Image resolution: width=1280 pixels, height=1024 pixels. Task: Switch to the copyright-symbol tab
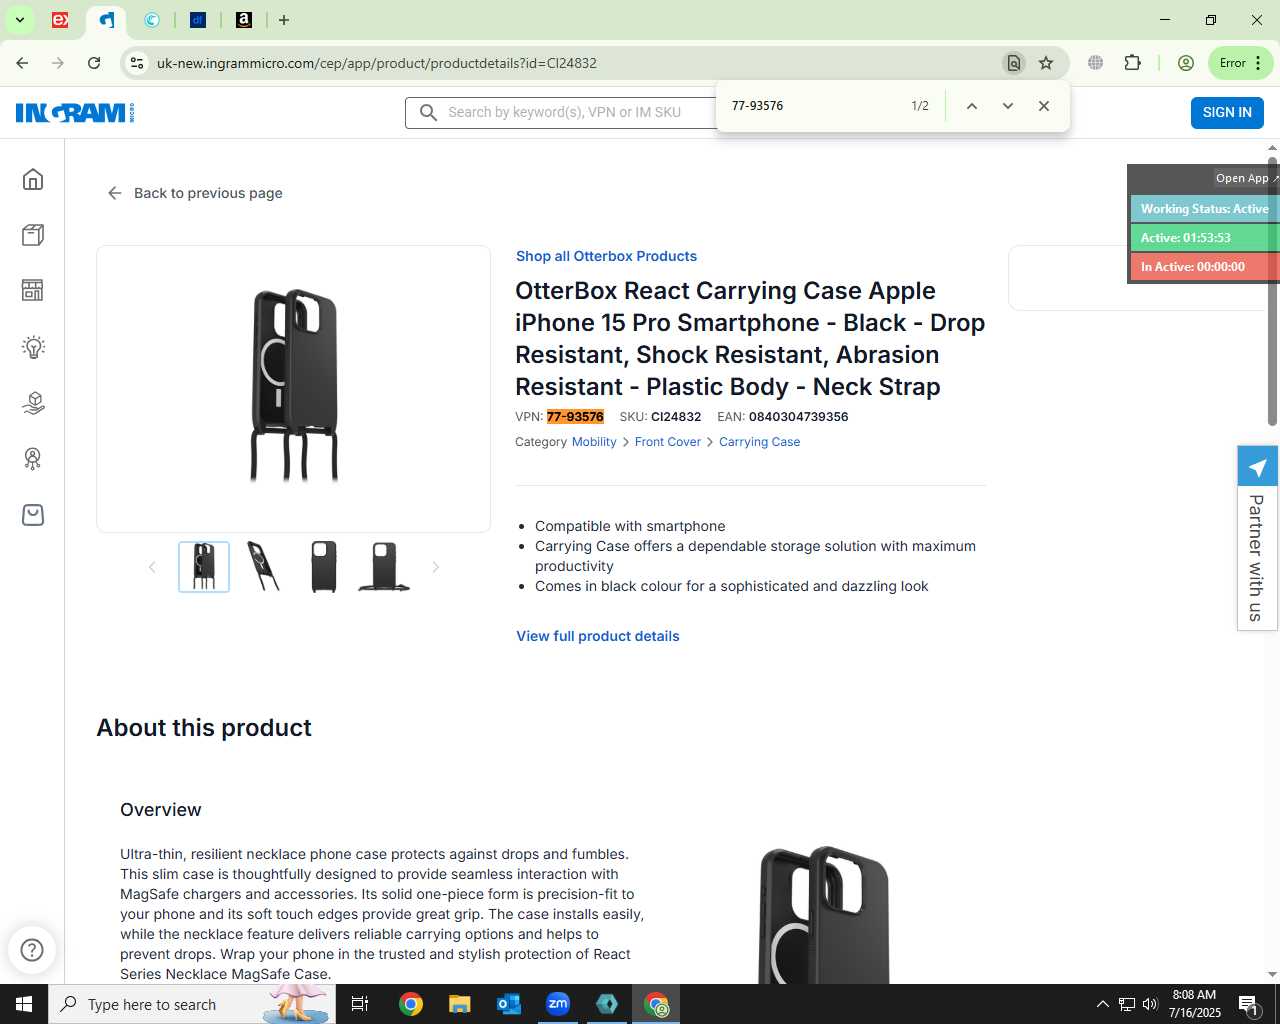pyautogui.click(x=152, y=20)
